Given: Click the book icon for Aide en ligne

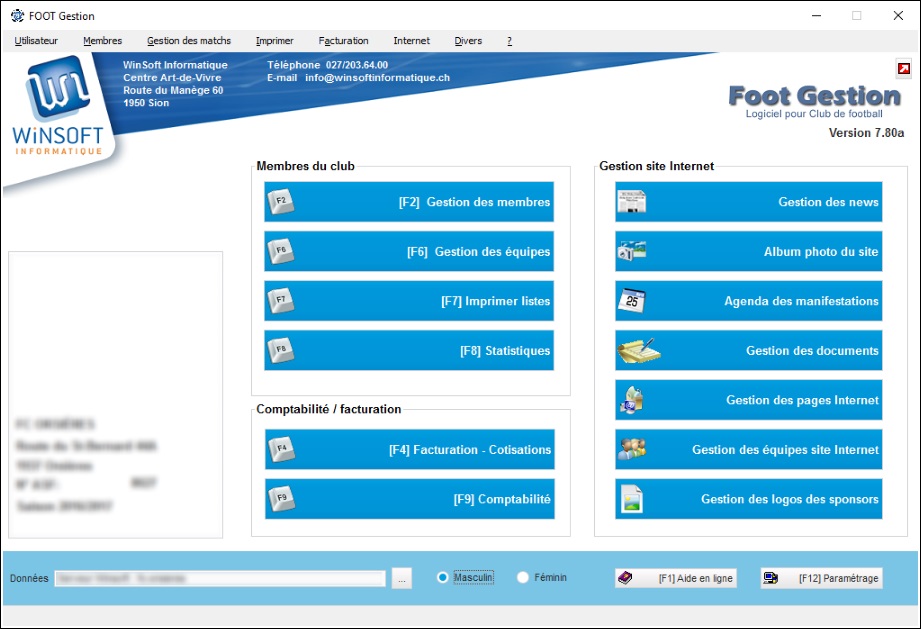Looking at the screenshot, I should pos(626,578).
